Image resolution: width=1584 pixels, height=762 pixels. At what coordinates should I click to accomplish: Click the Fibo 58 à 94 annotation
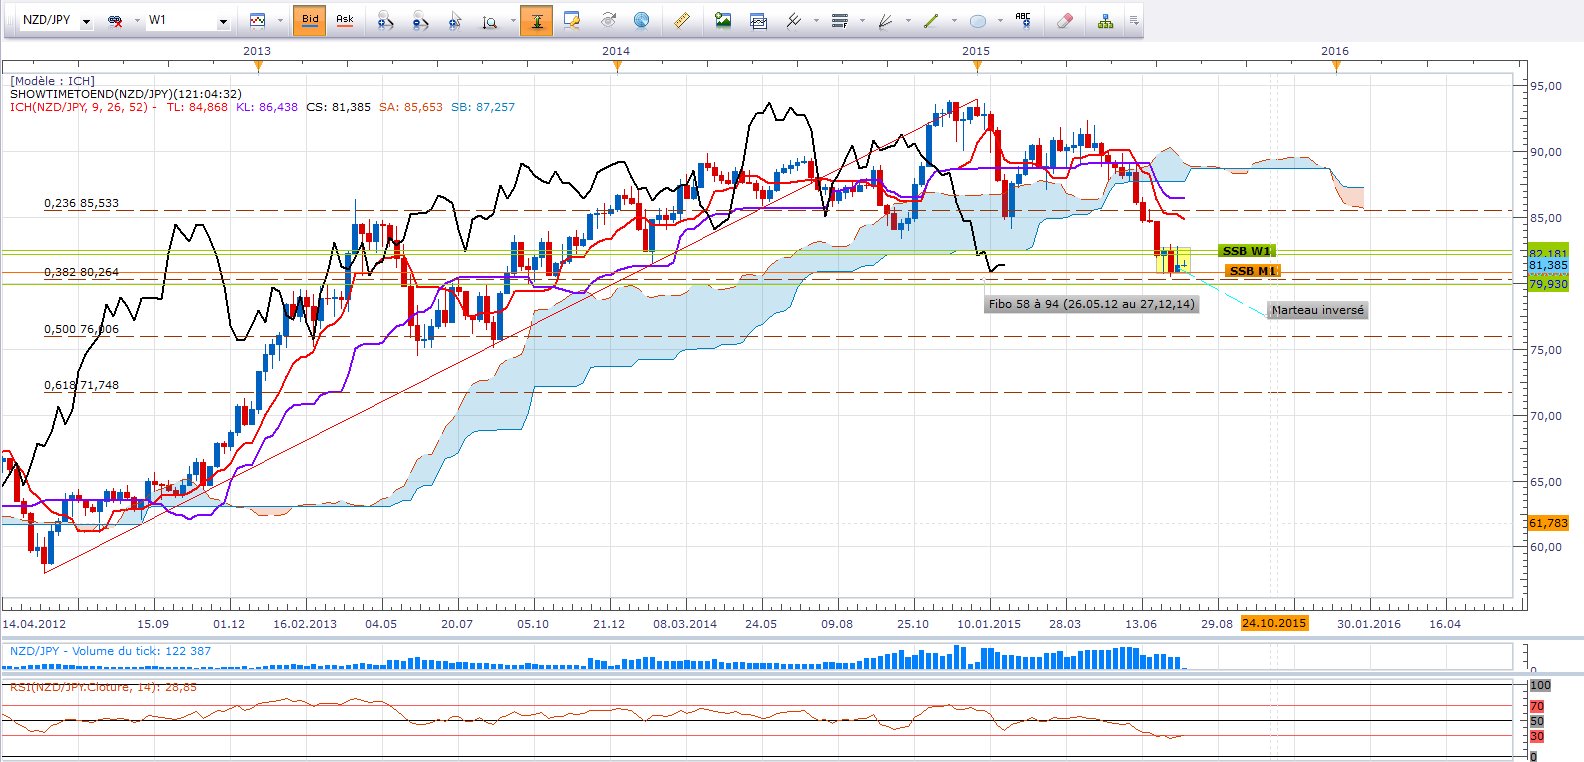1091,304
